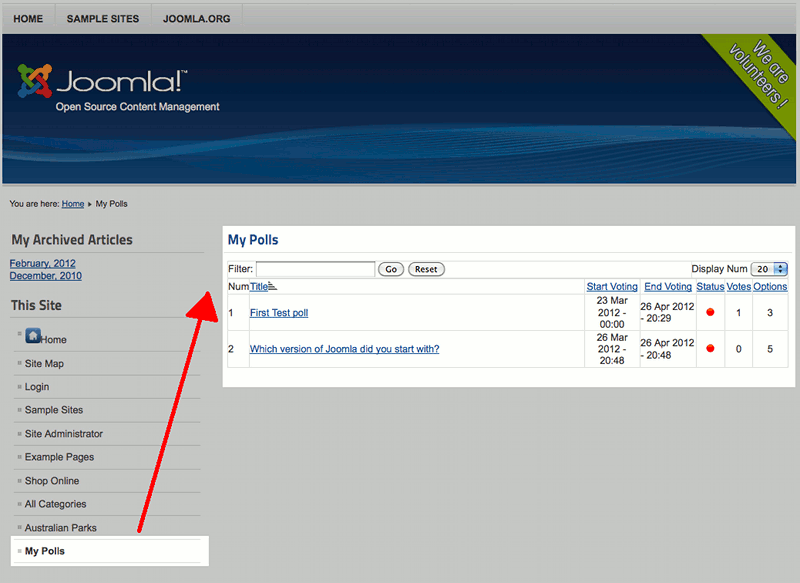Viewport: 800px width, 583px height.
Task: Click the red status dot for First Test poll
Action: point(710,312)
